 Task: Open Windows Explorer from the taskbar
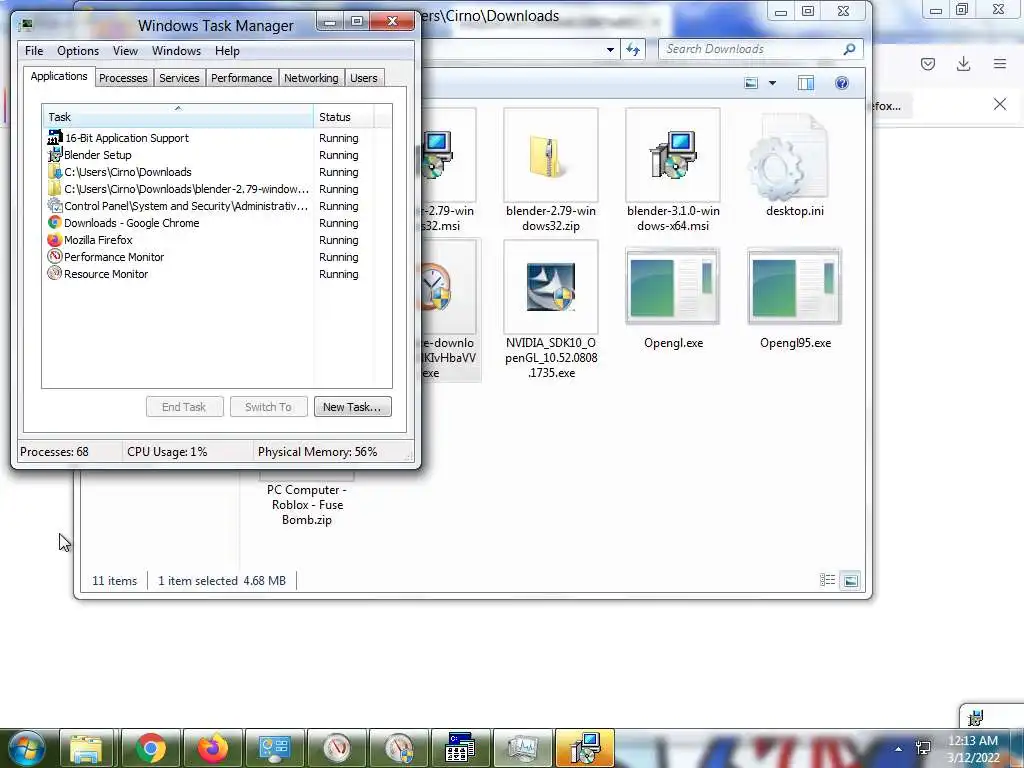86,748
